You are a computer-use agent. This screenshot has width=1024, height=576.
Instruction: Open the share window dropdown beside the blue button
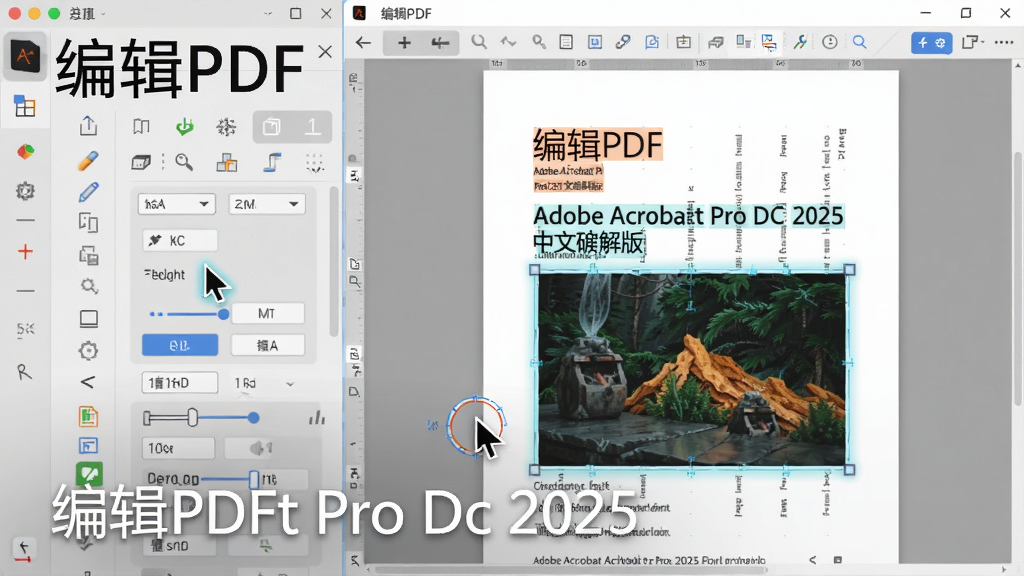click(x=973, y=42)
